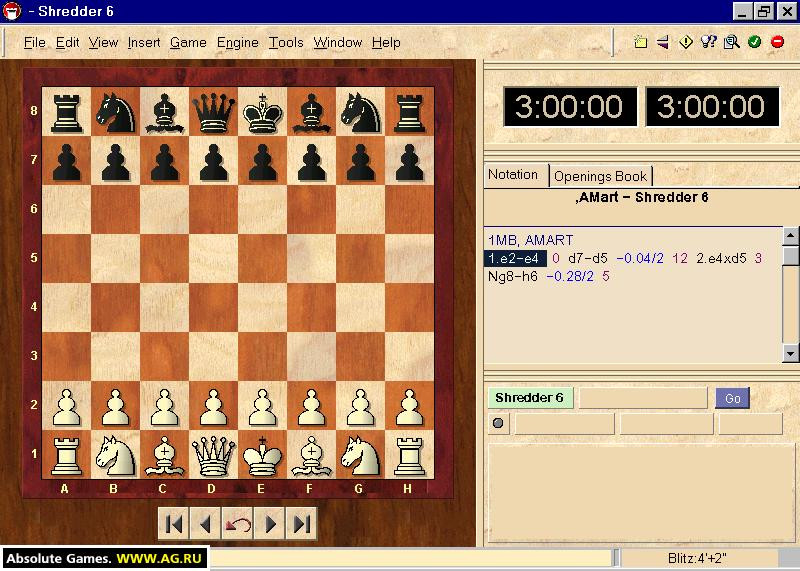Click the Go button
This screenshot has height=571, width=800.
pos(733,398)
